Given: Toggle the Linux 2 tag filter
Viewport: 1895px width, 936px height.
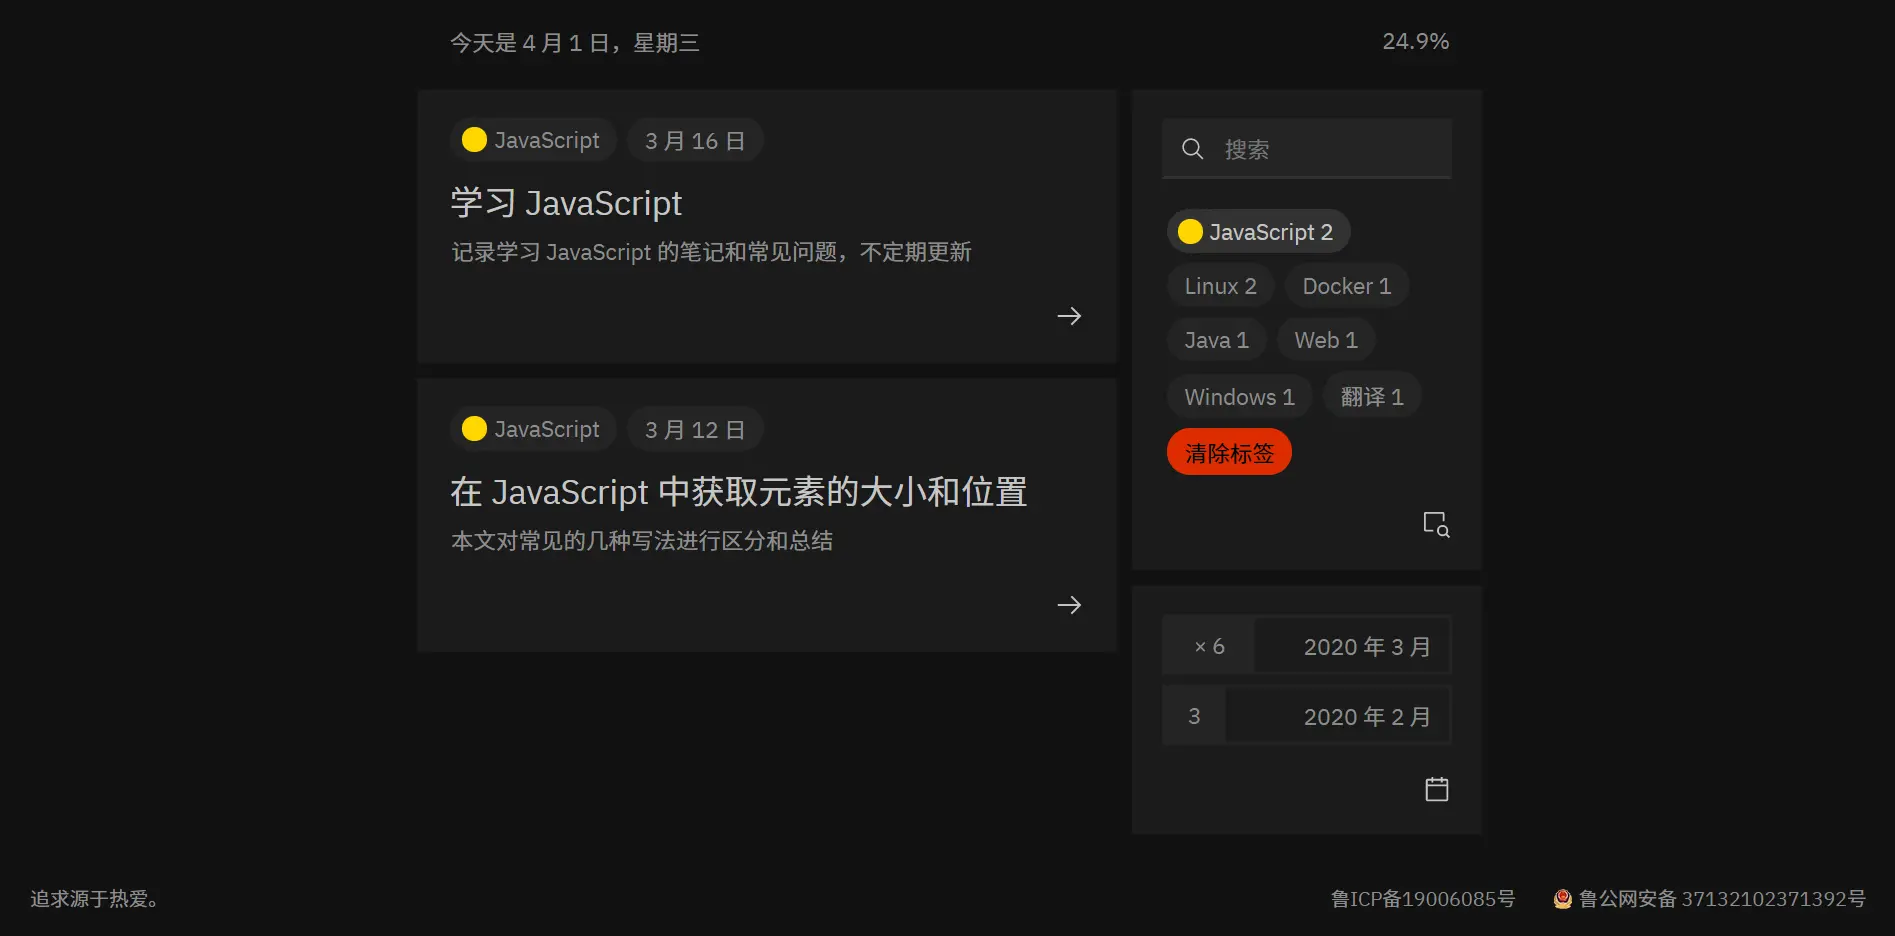Looking at the screenshot, I should point(1220,286).
